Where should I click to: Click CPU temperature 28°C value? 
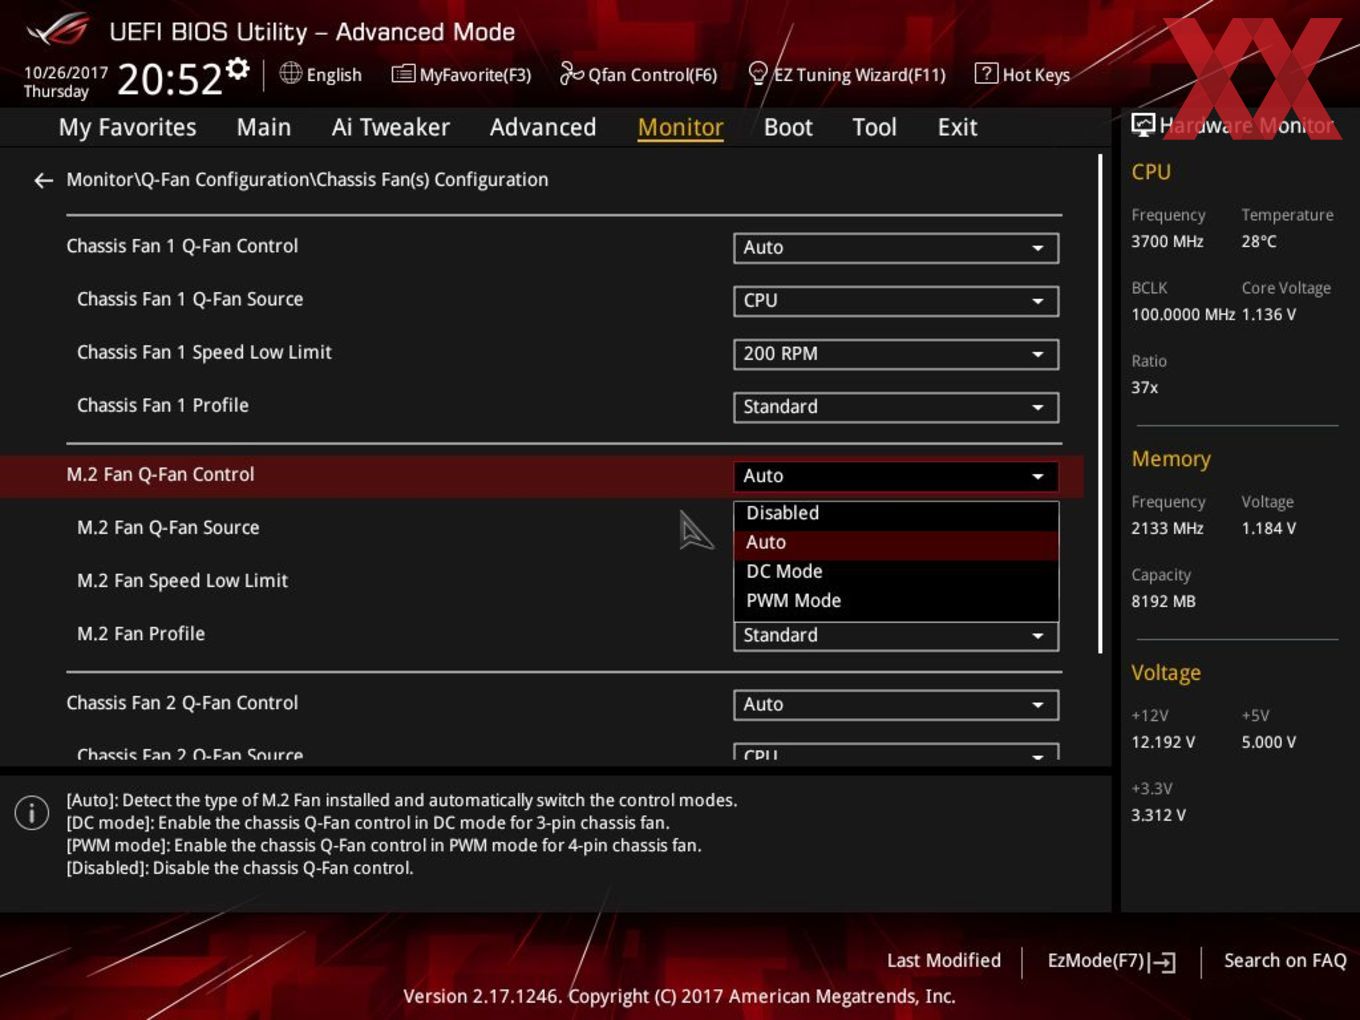[x=1259, y=242]
